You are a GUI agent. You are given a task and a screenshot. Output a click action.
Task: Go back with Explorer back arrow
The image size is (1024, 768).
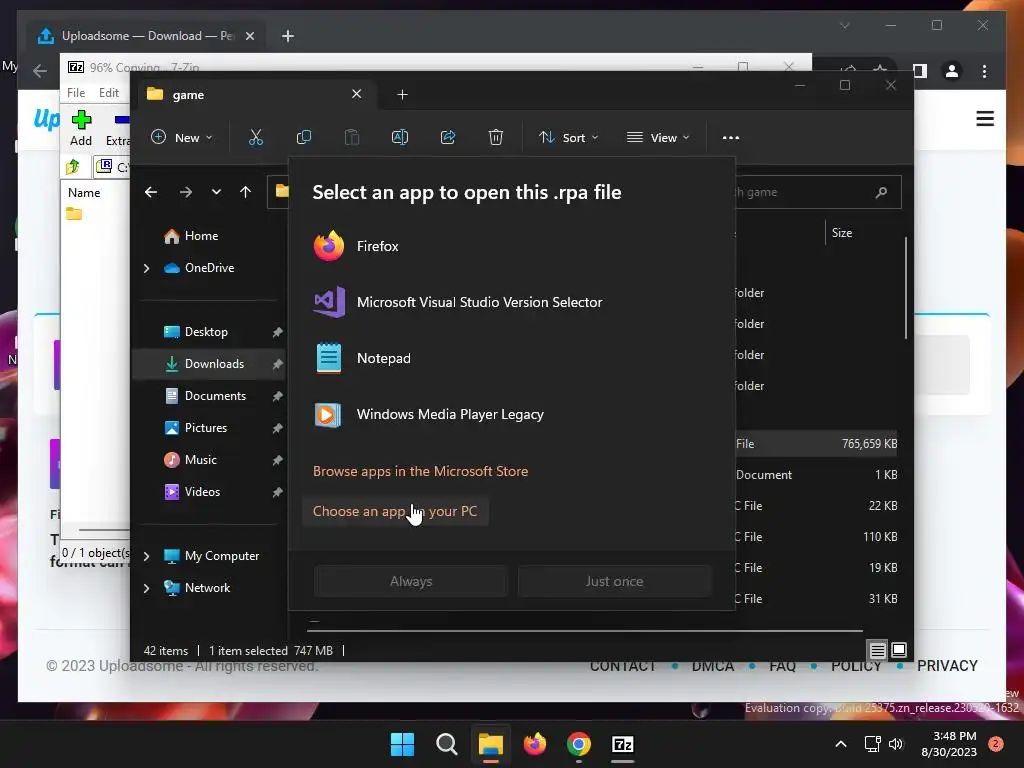(151, 192)
